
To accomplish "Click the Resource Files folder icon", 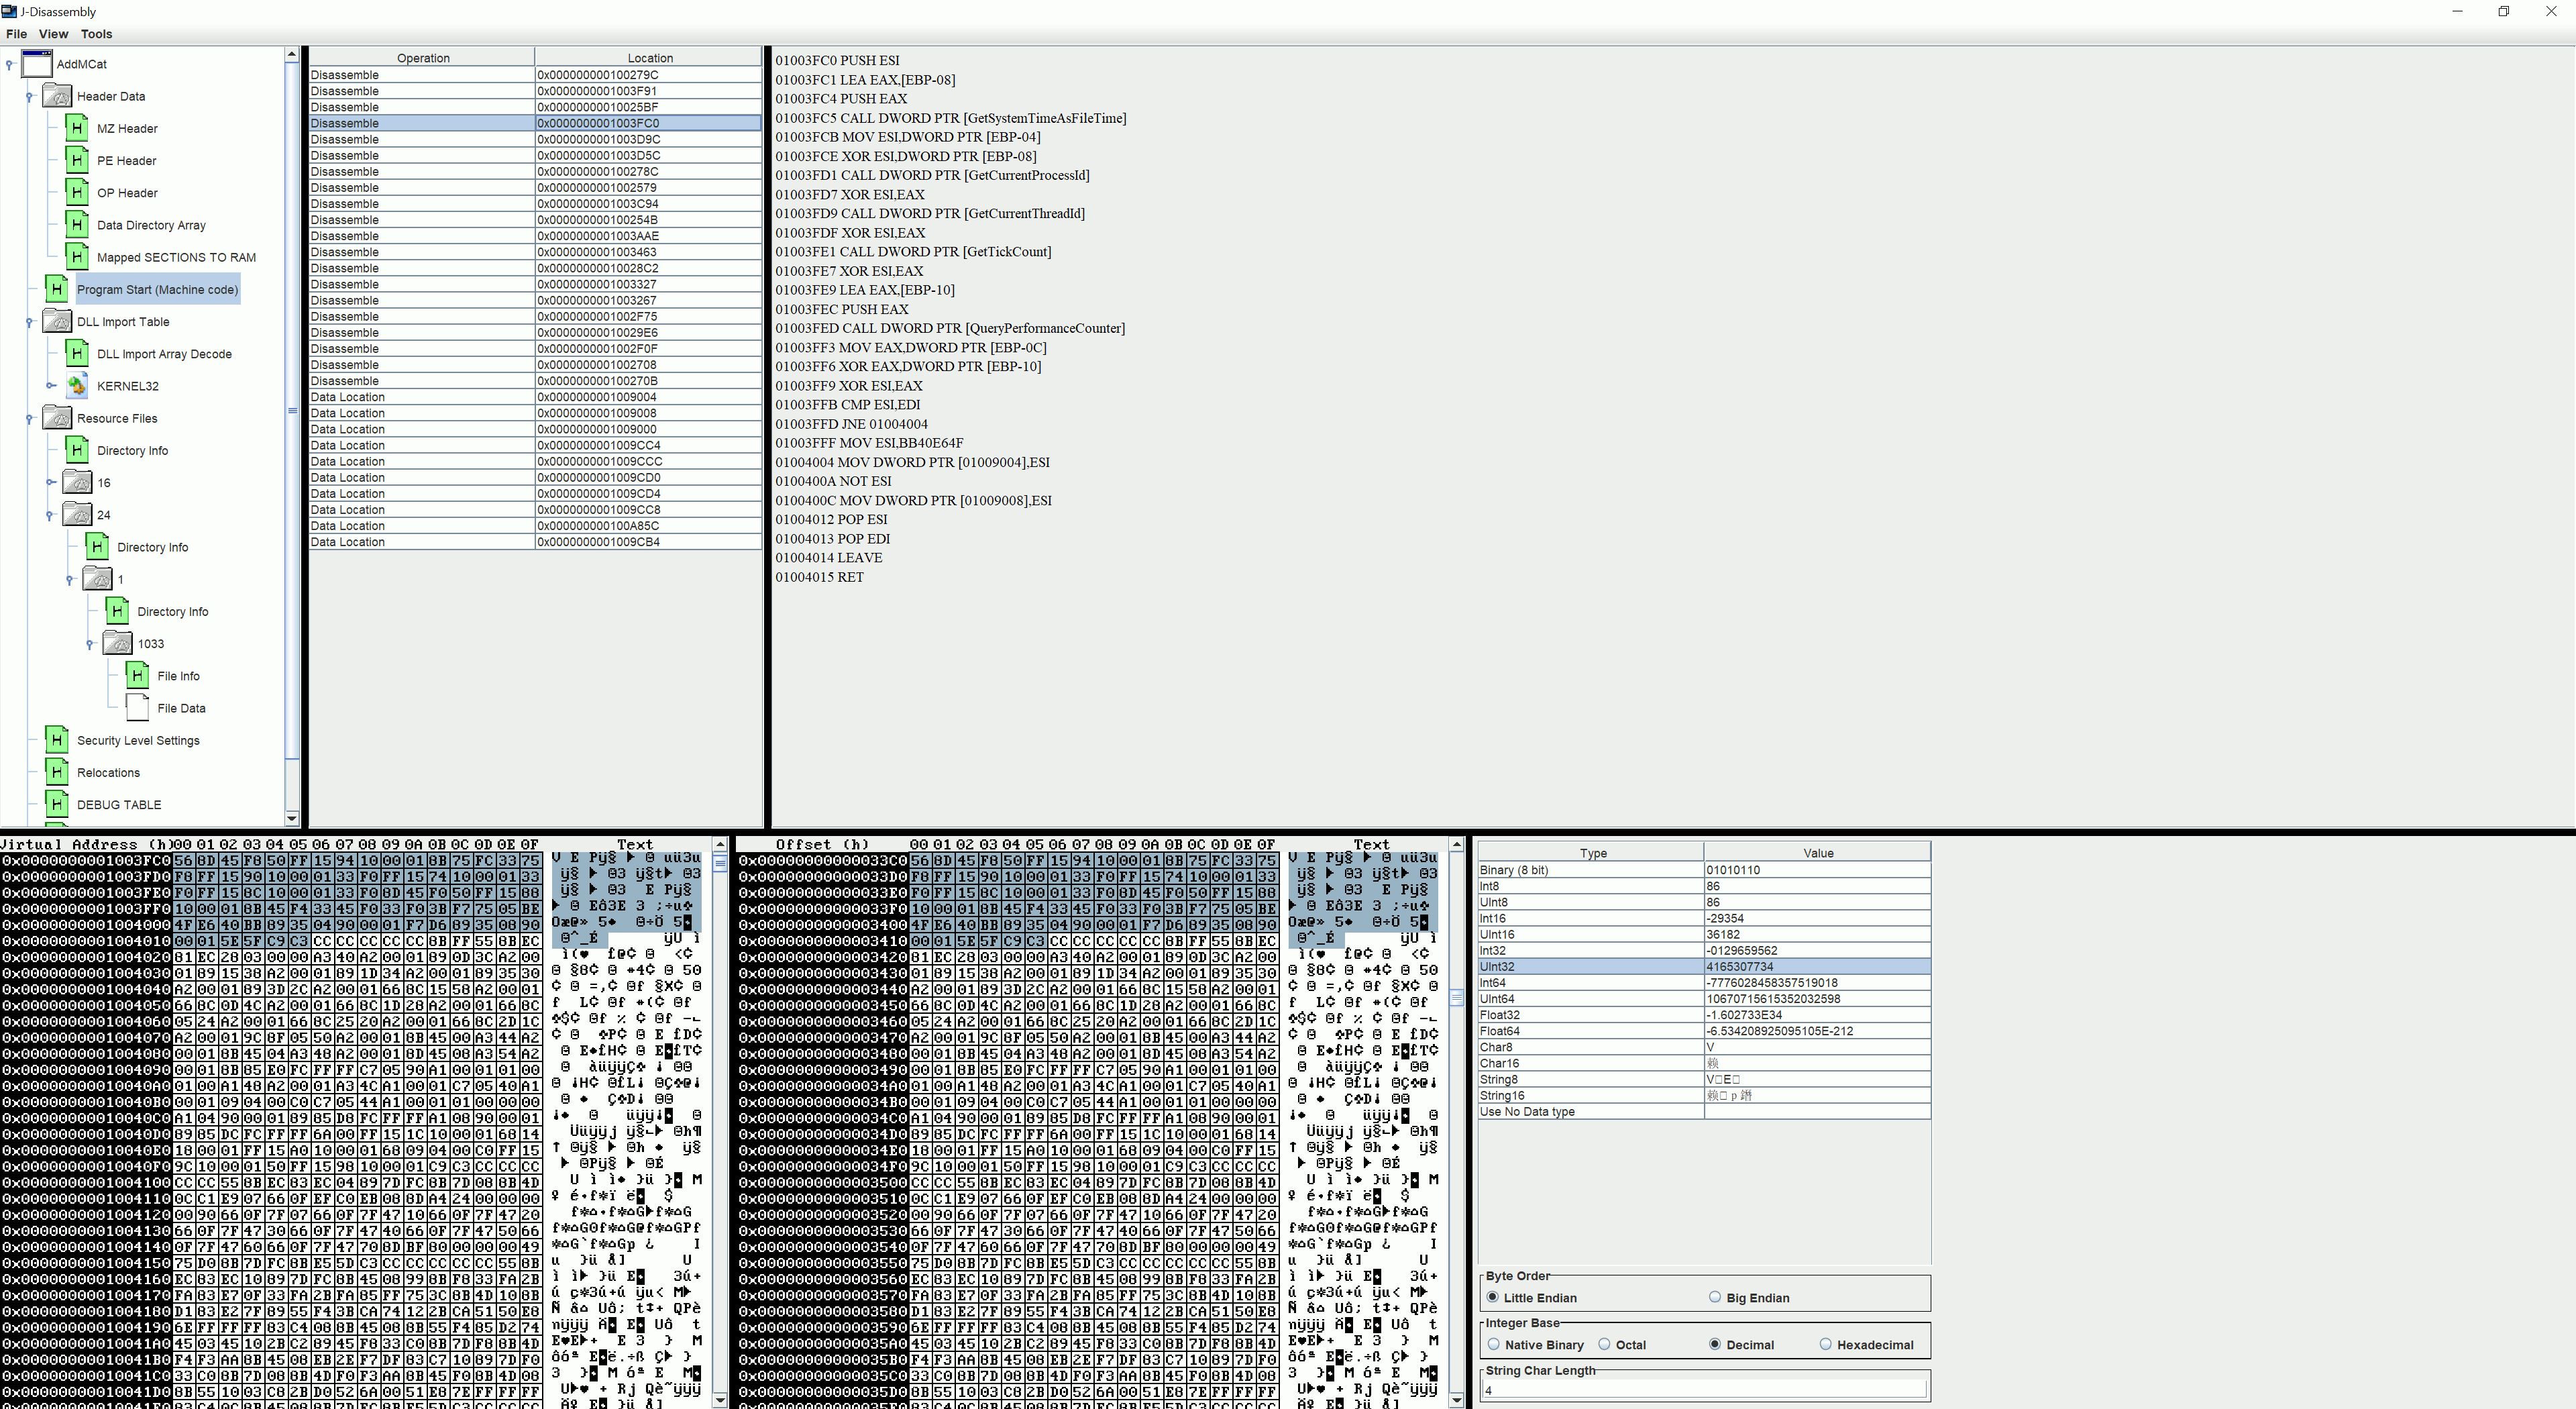I will click(57, 418).
